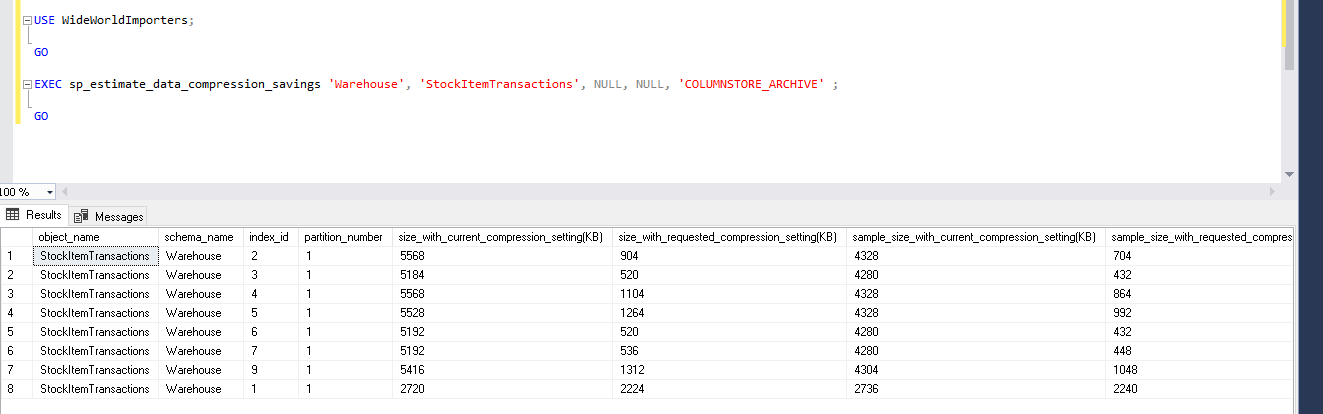
Task: Select the size_with_current_compression_setting(KB) column header
Action: 501,237
